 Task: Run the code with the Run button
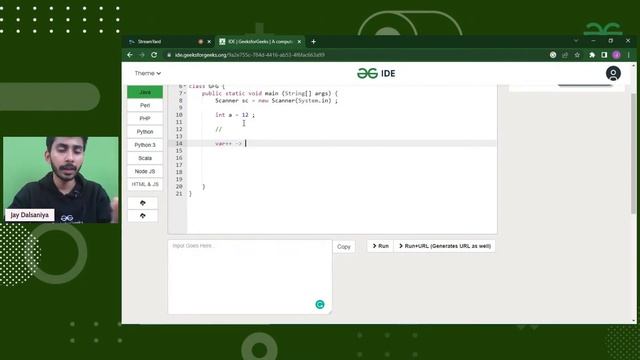380,246
